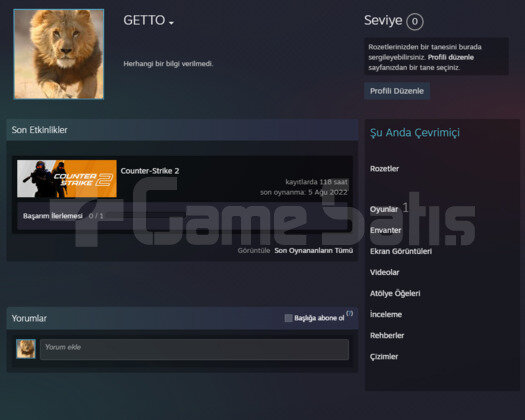Open Atölye Öğeleri workshop items
Screen dimensions: 525x420
tap(395, 293)
